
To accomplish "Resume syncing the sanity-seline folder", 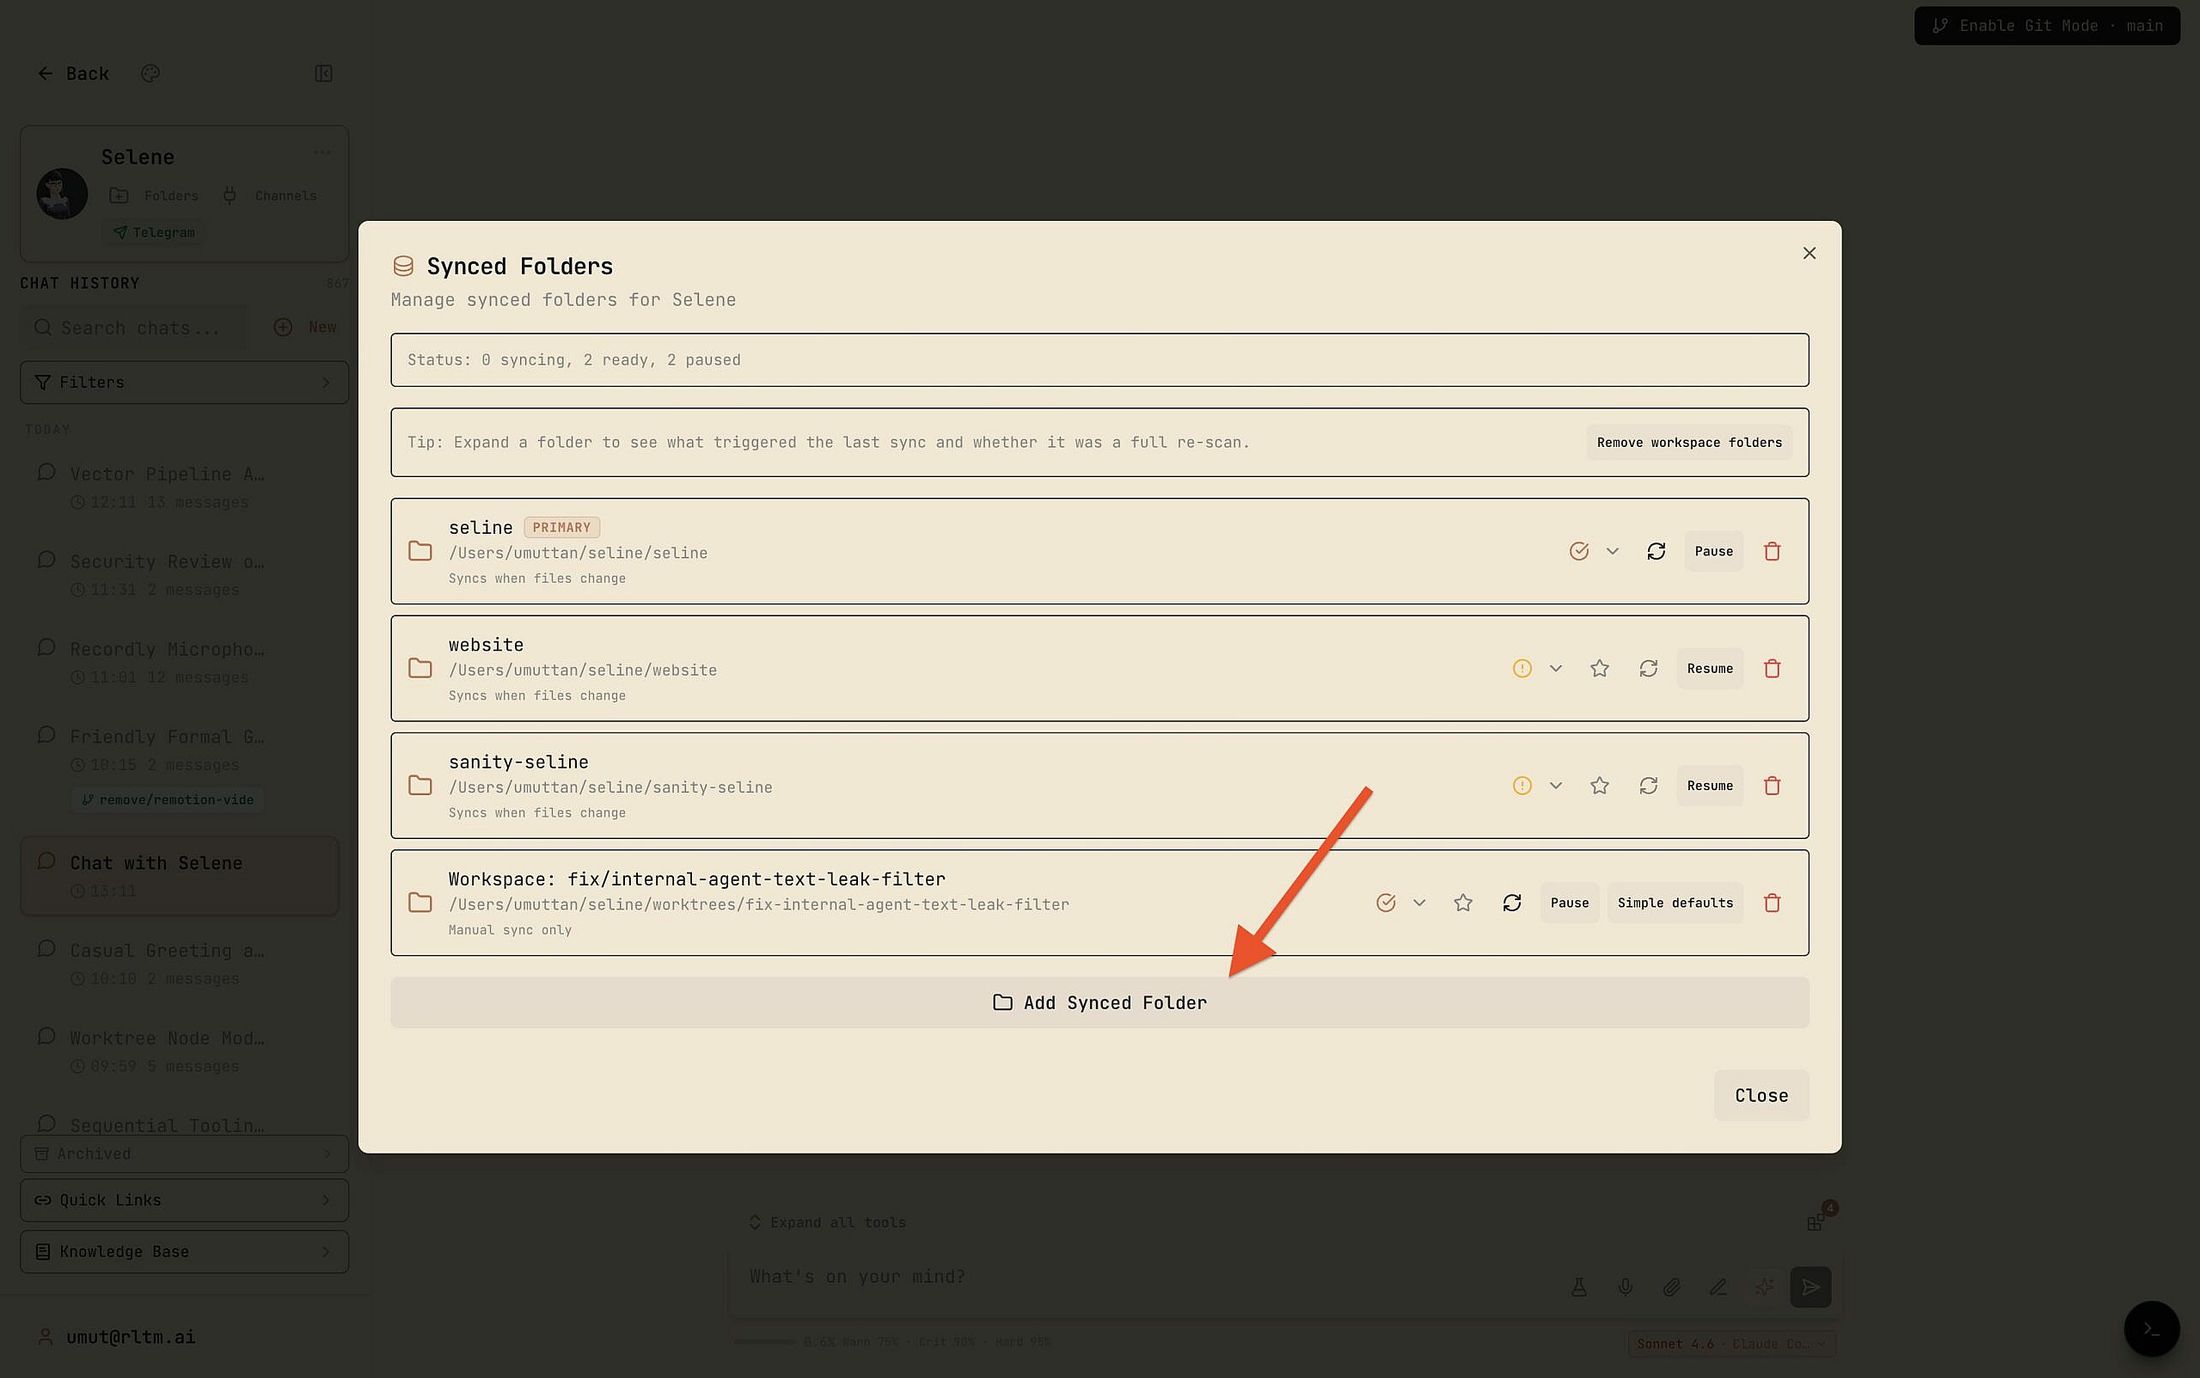I will [x=1710, y=785].
